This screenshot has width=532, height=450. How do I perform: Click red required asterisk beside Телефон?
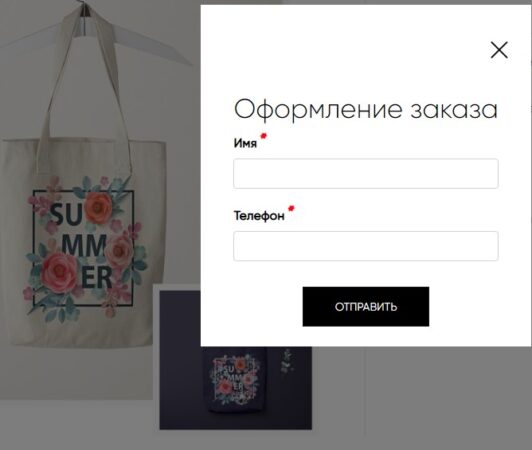(291, 208)
